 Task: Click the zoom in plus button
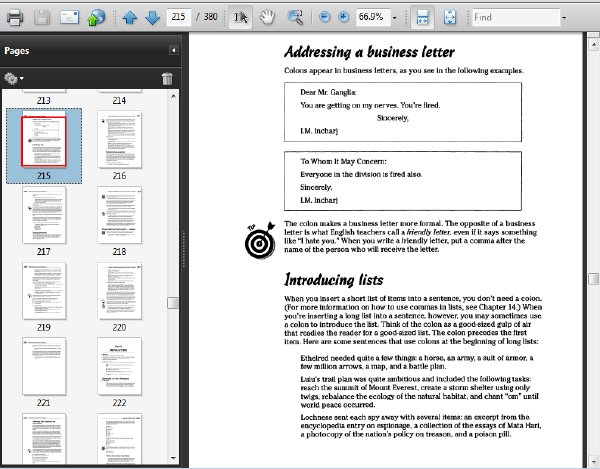coord(343,17)
